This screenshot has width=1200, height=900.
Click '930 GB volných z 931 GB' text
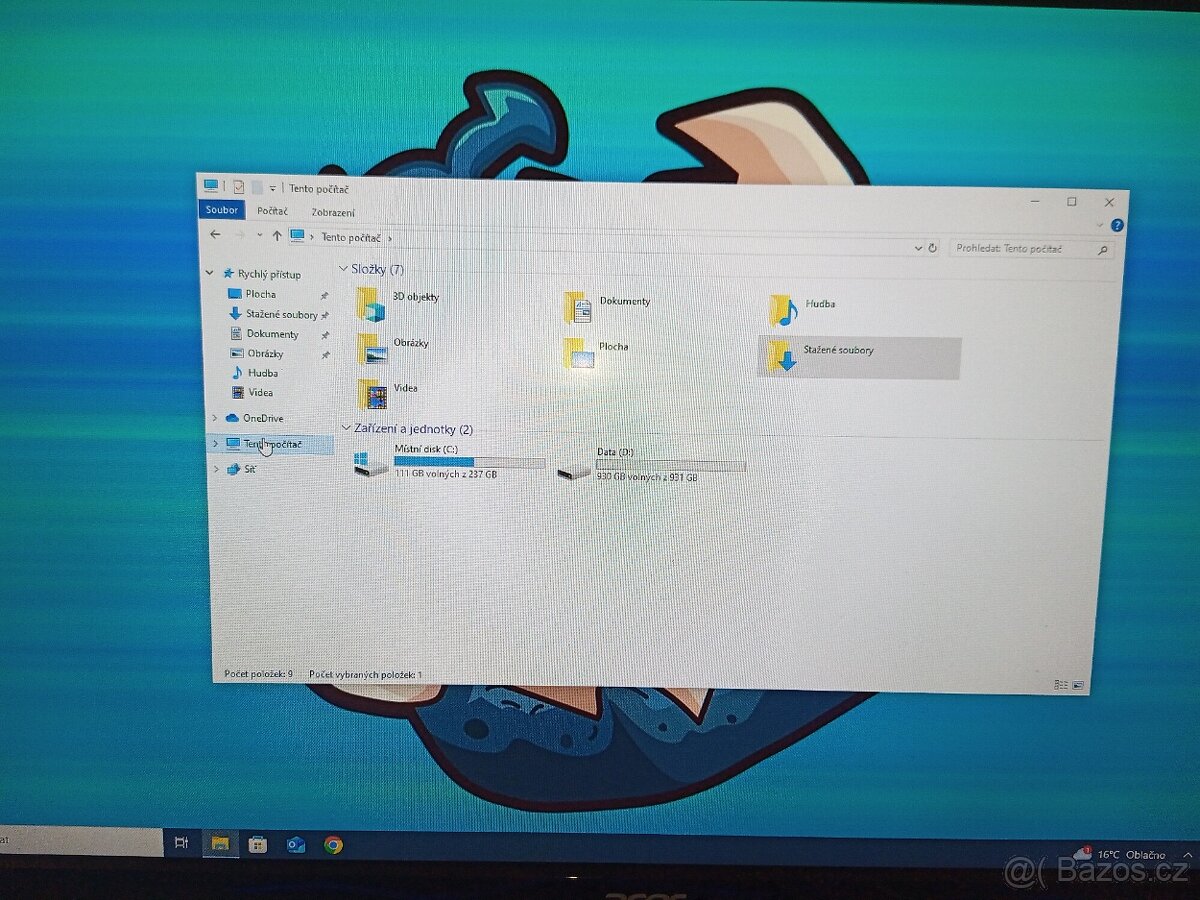point(647,477)
